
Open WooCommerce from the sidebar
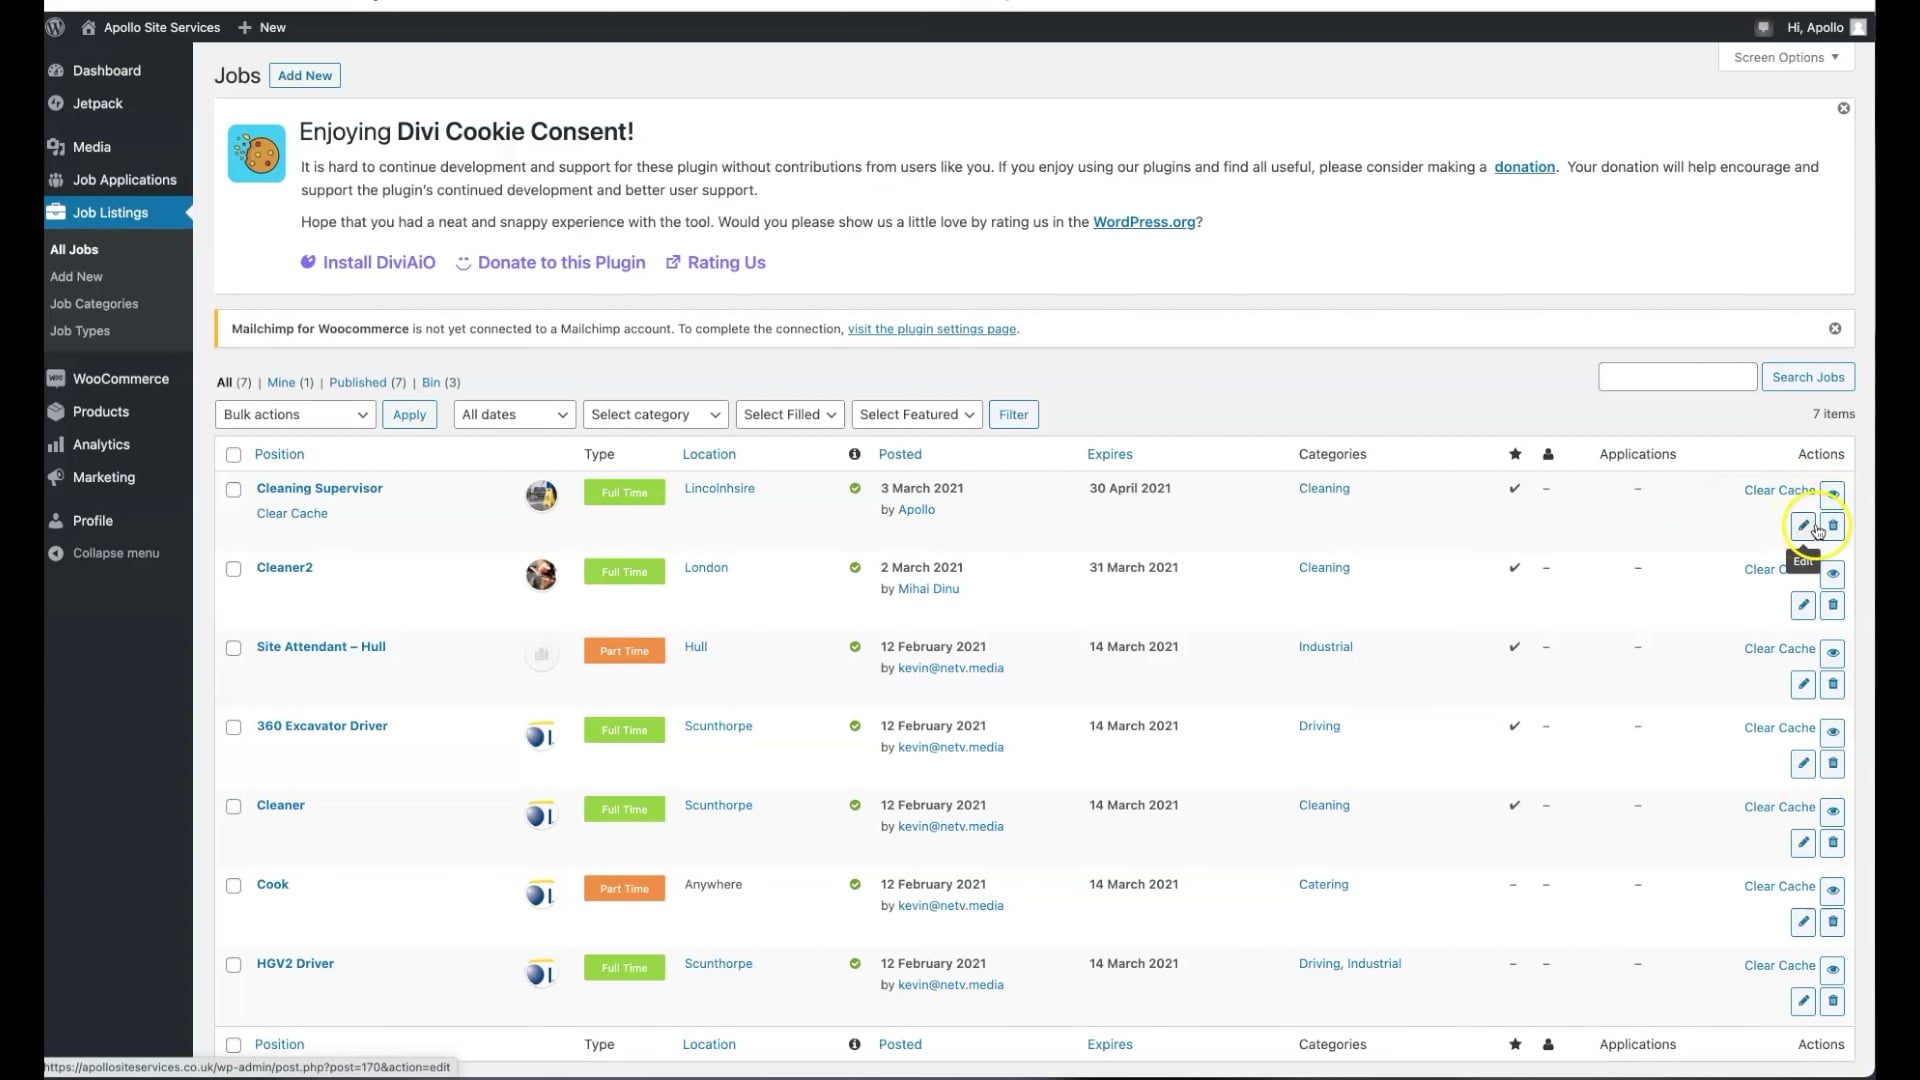[121, 379]
